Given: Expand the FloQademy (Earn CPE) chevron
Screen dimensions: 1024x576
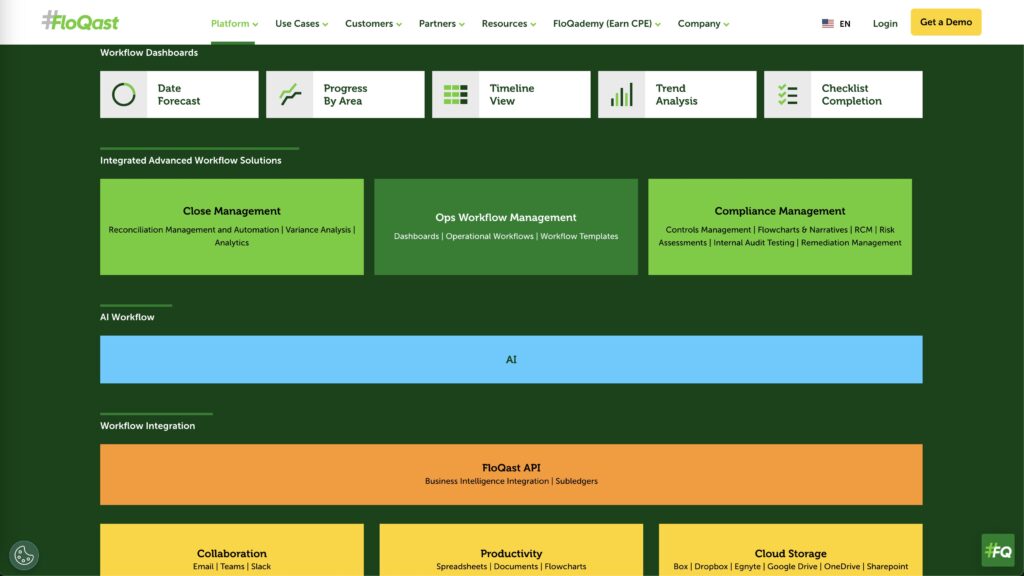Looking at the screenshot, I should (x=658, y=24).
